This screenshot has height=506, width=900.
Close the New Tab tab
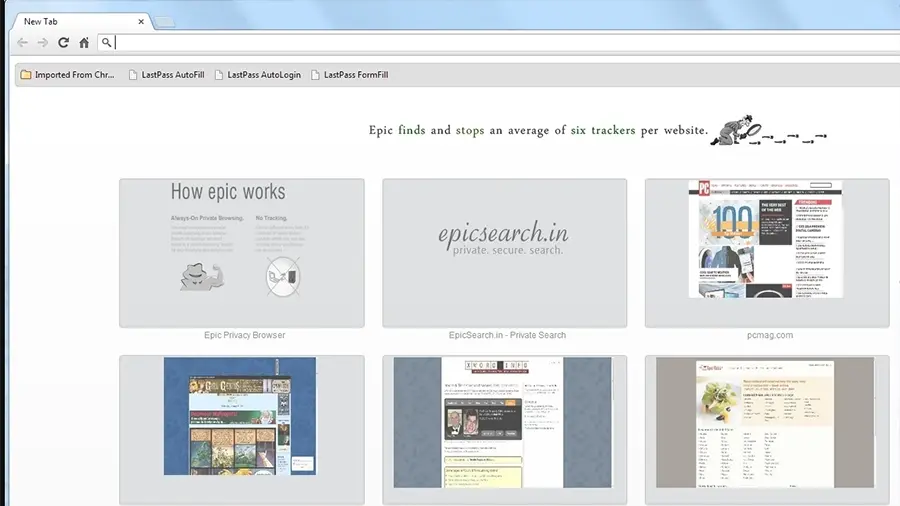coord(141,22)
